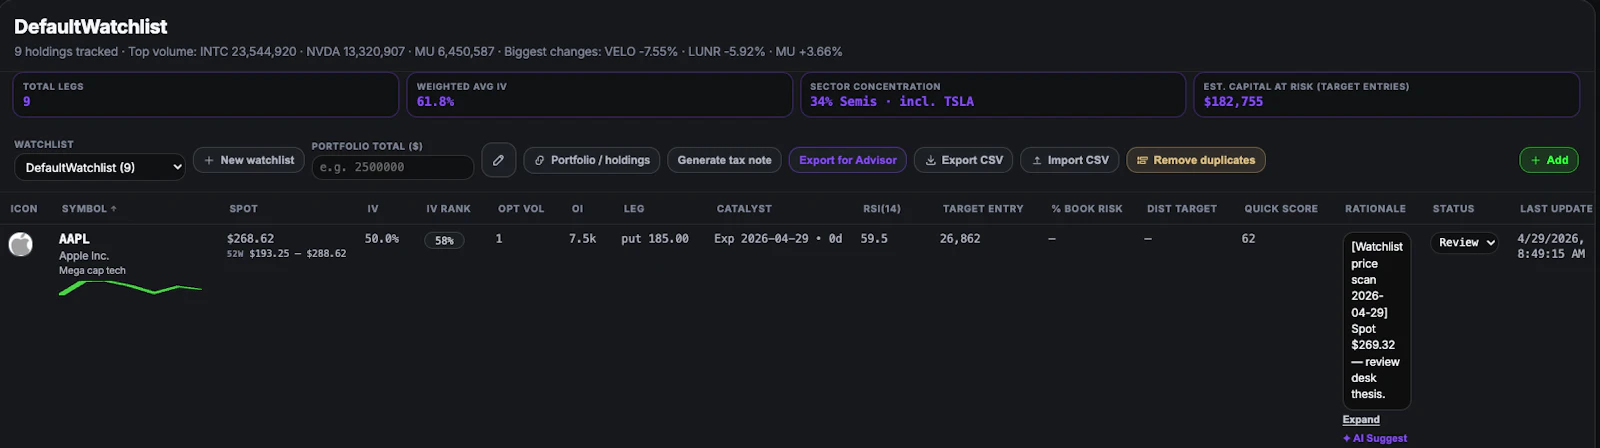This screenshot has height=448, width=1600.
Task: Sort by the Last Update column header
Action: pos(1556,209)
